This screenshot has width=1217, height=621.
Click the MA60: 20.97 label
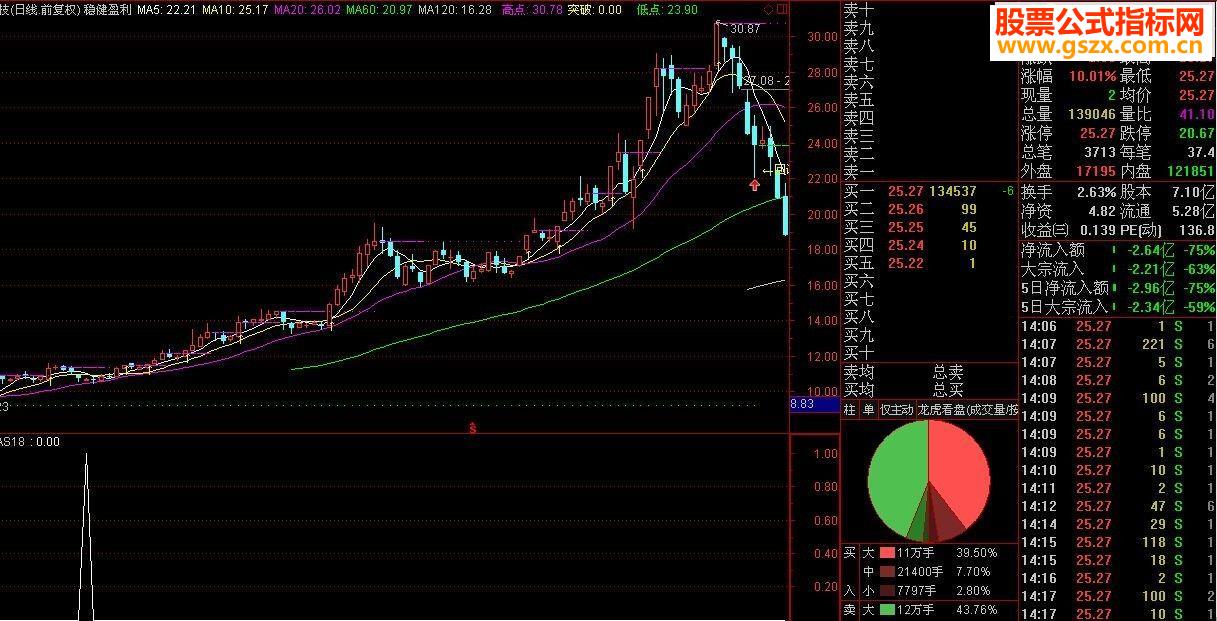click(379, 9)
